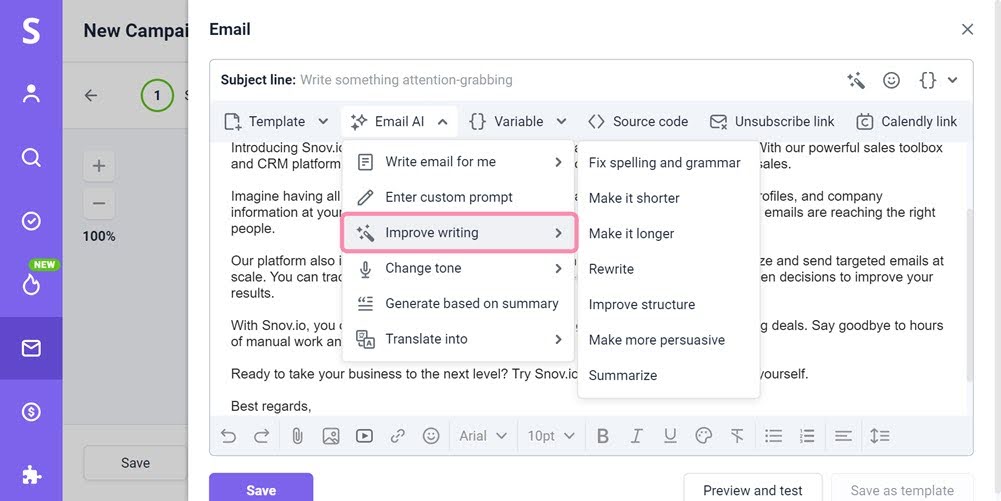Image resolution: width=1001 pixels, height=501 pixels.
Task: Insert a hyperlink with the link icon
Action: pos(398,436)
